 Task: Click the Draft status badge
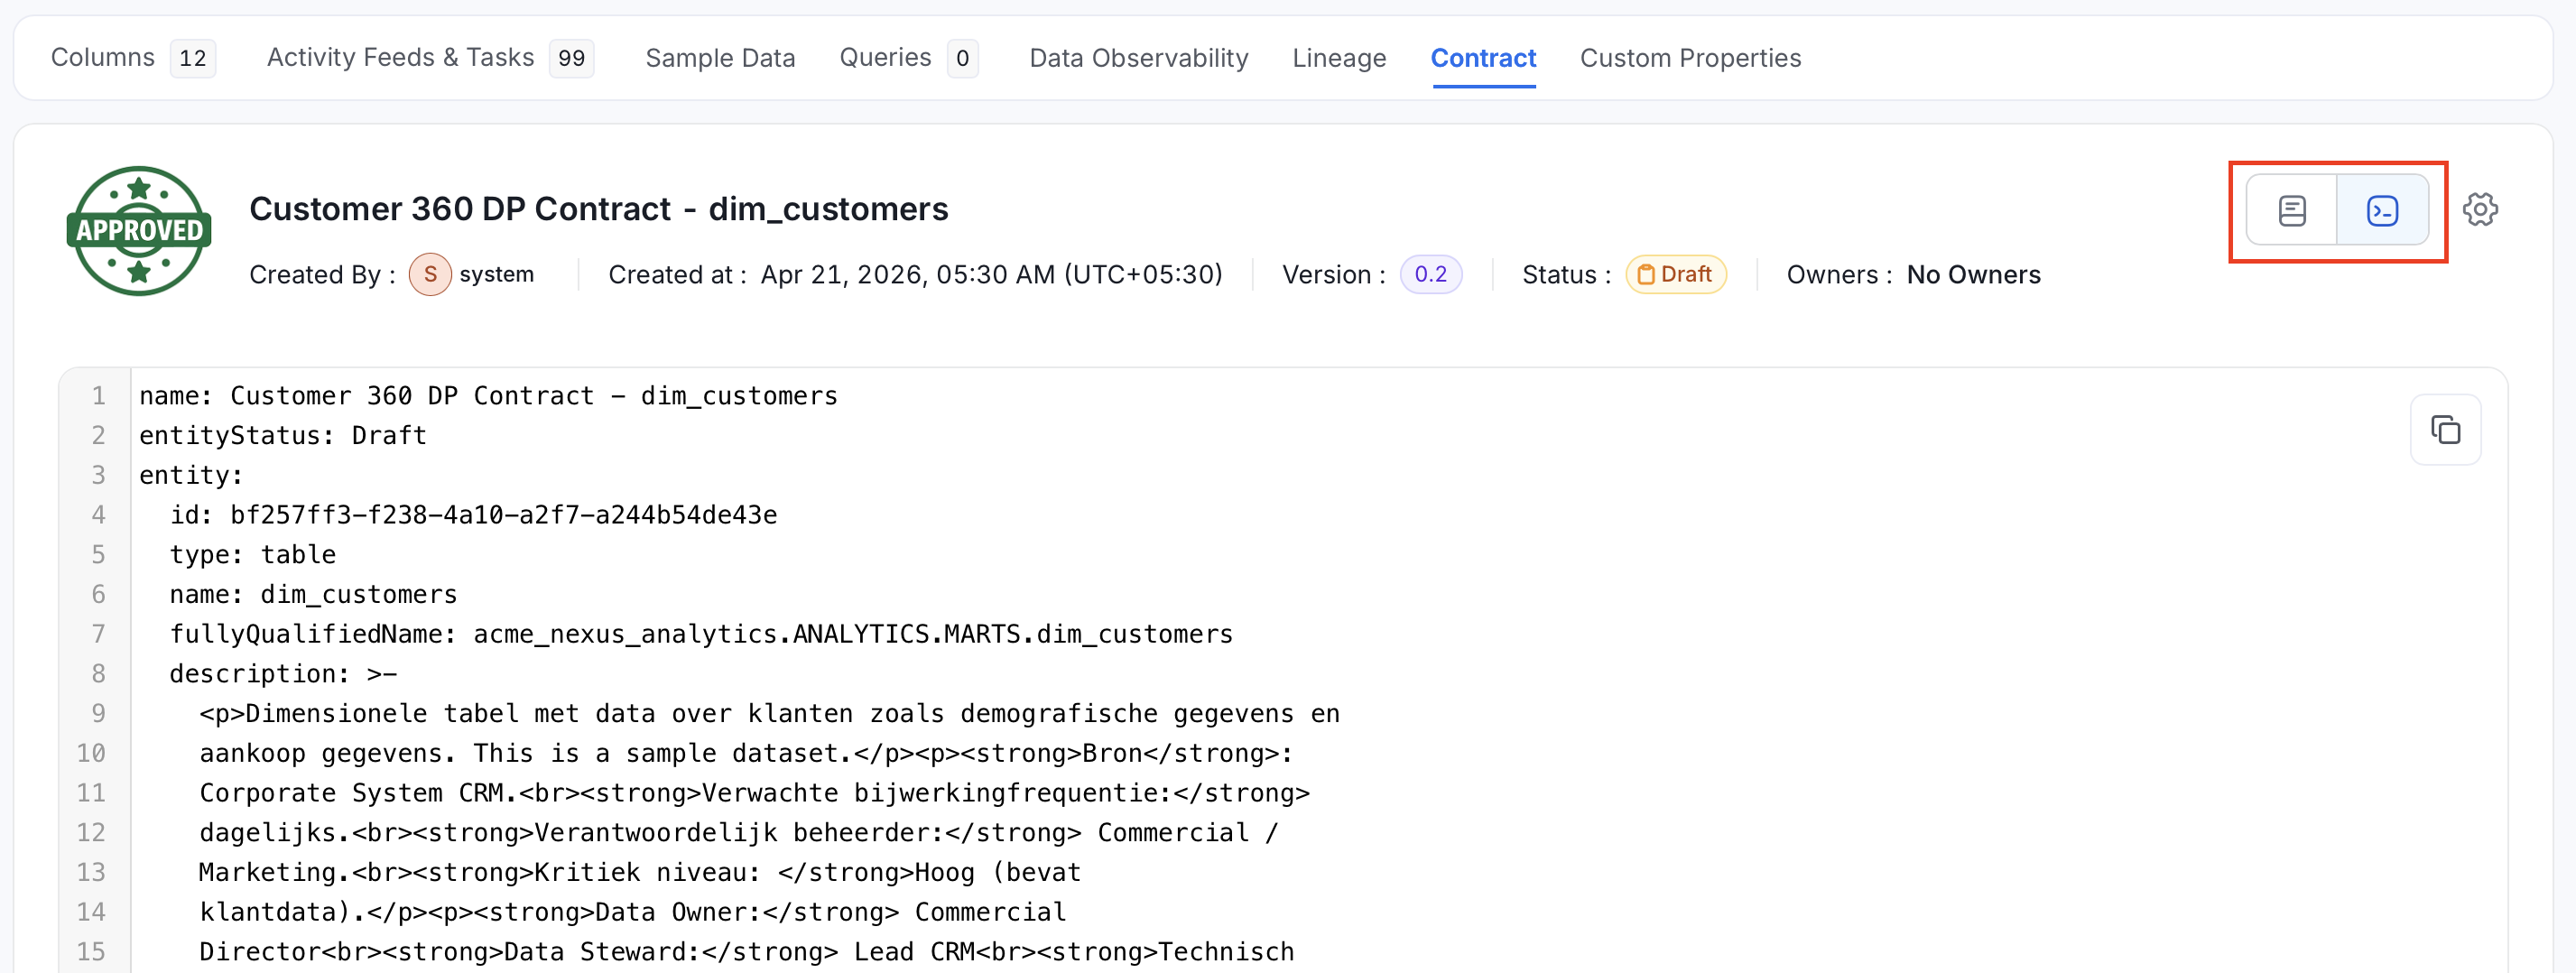(x=1675, y=274)
